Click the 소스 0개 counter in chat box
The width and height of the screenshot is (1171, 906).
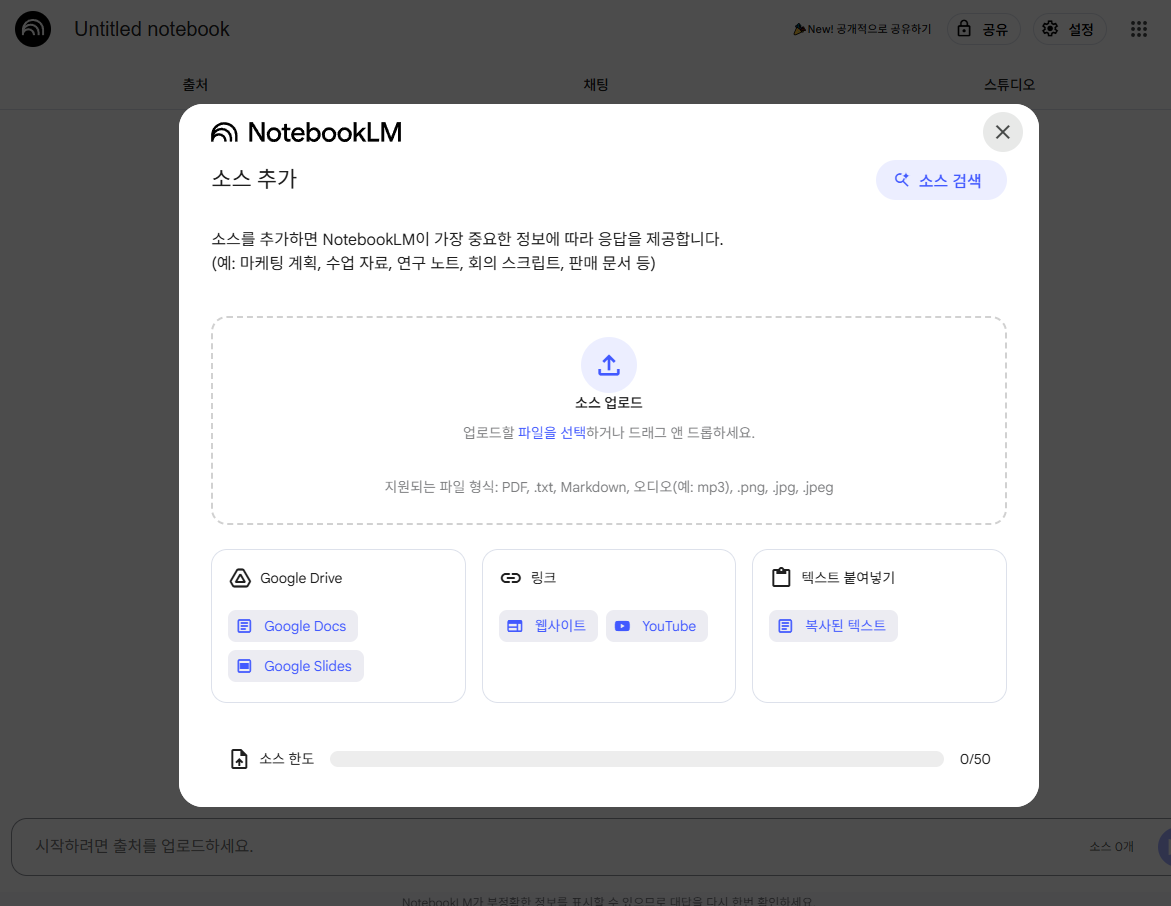tap(1111, 846)
